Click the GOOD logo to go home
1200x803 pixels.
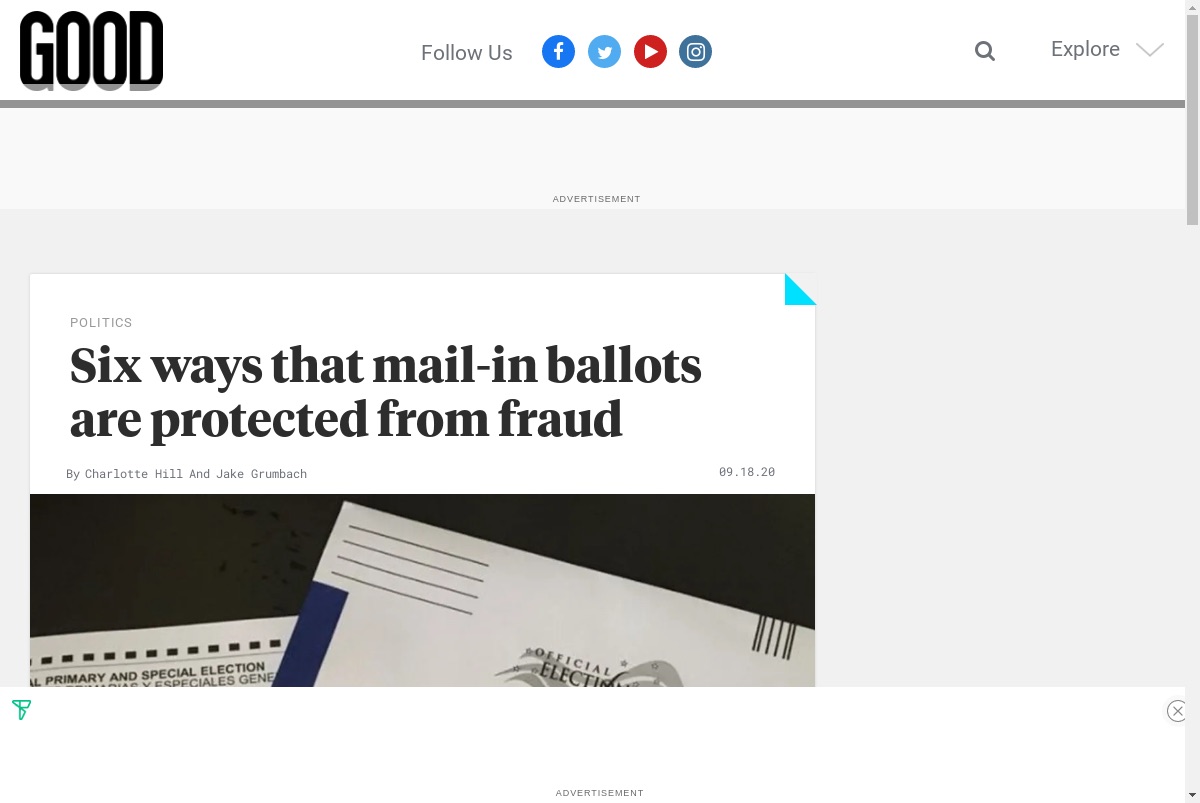coord(91,50)
